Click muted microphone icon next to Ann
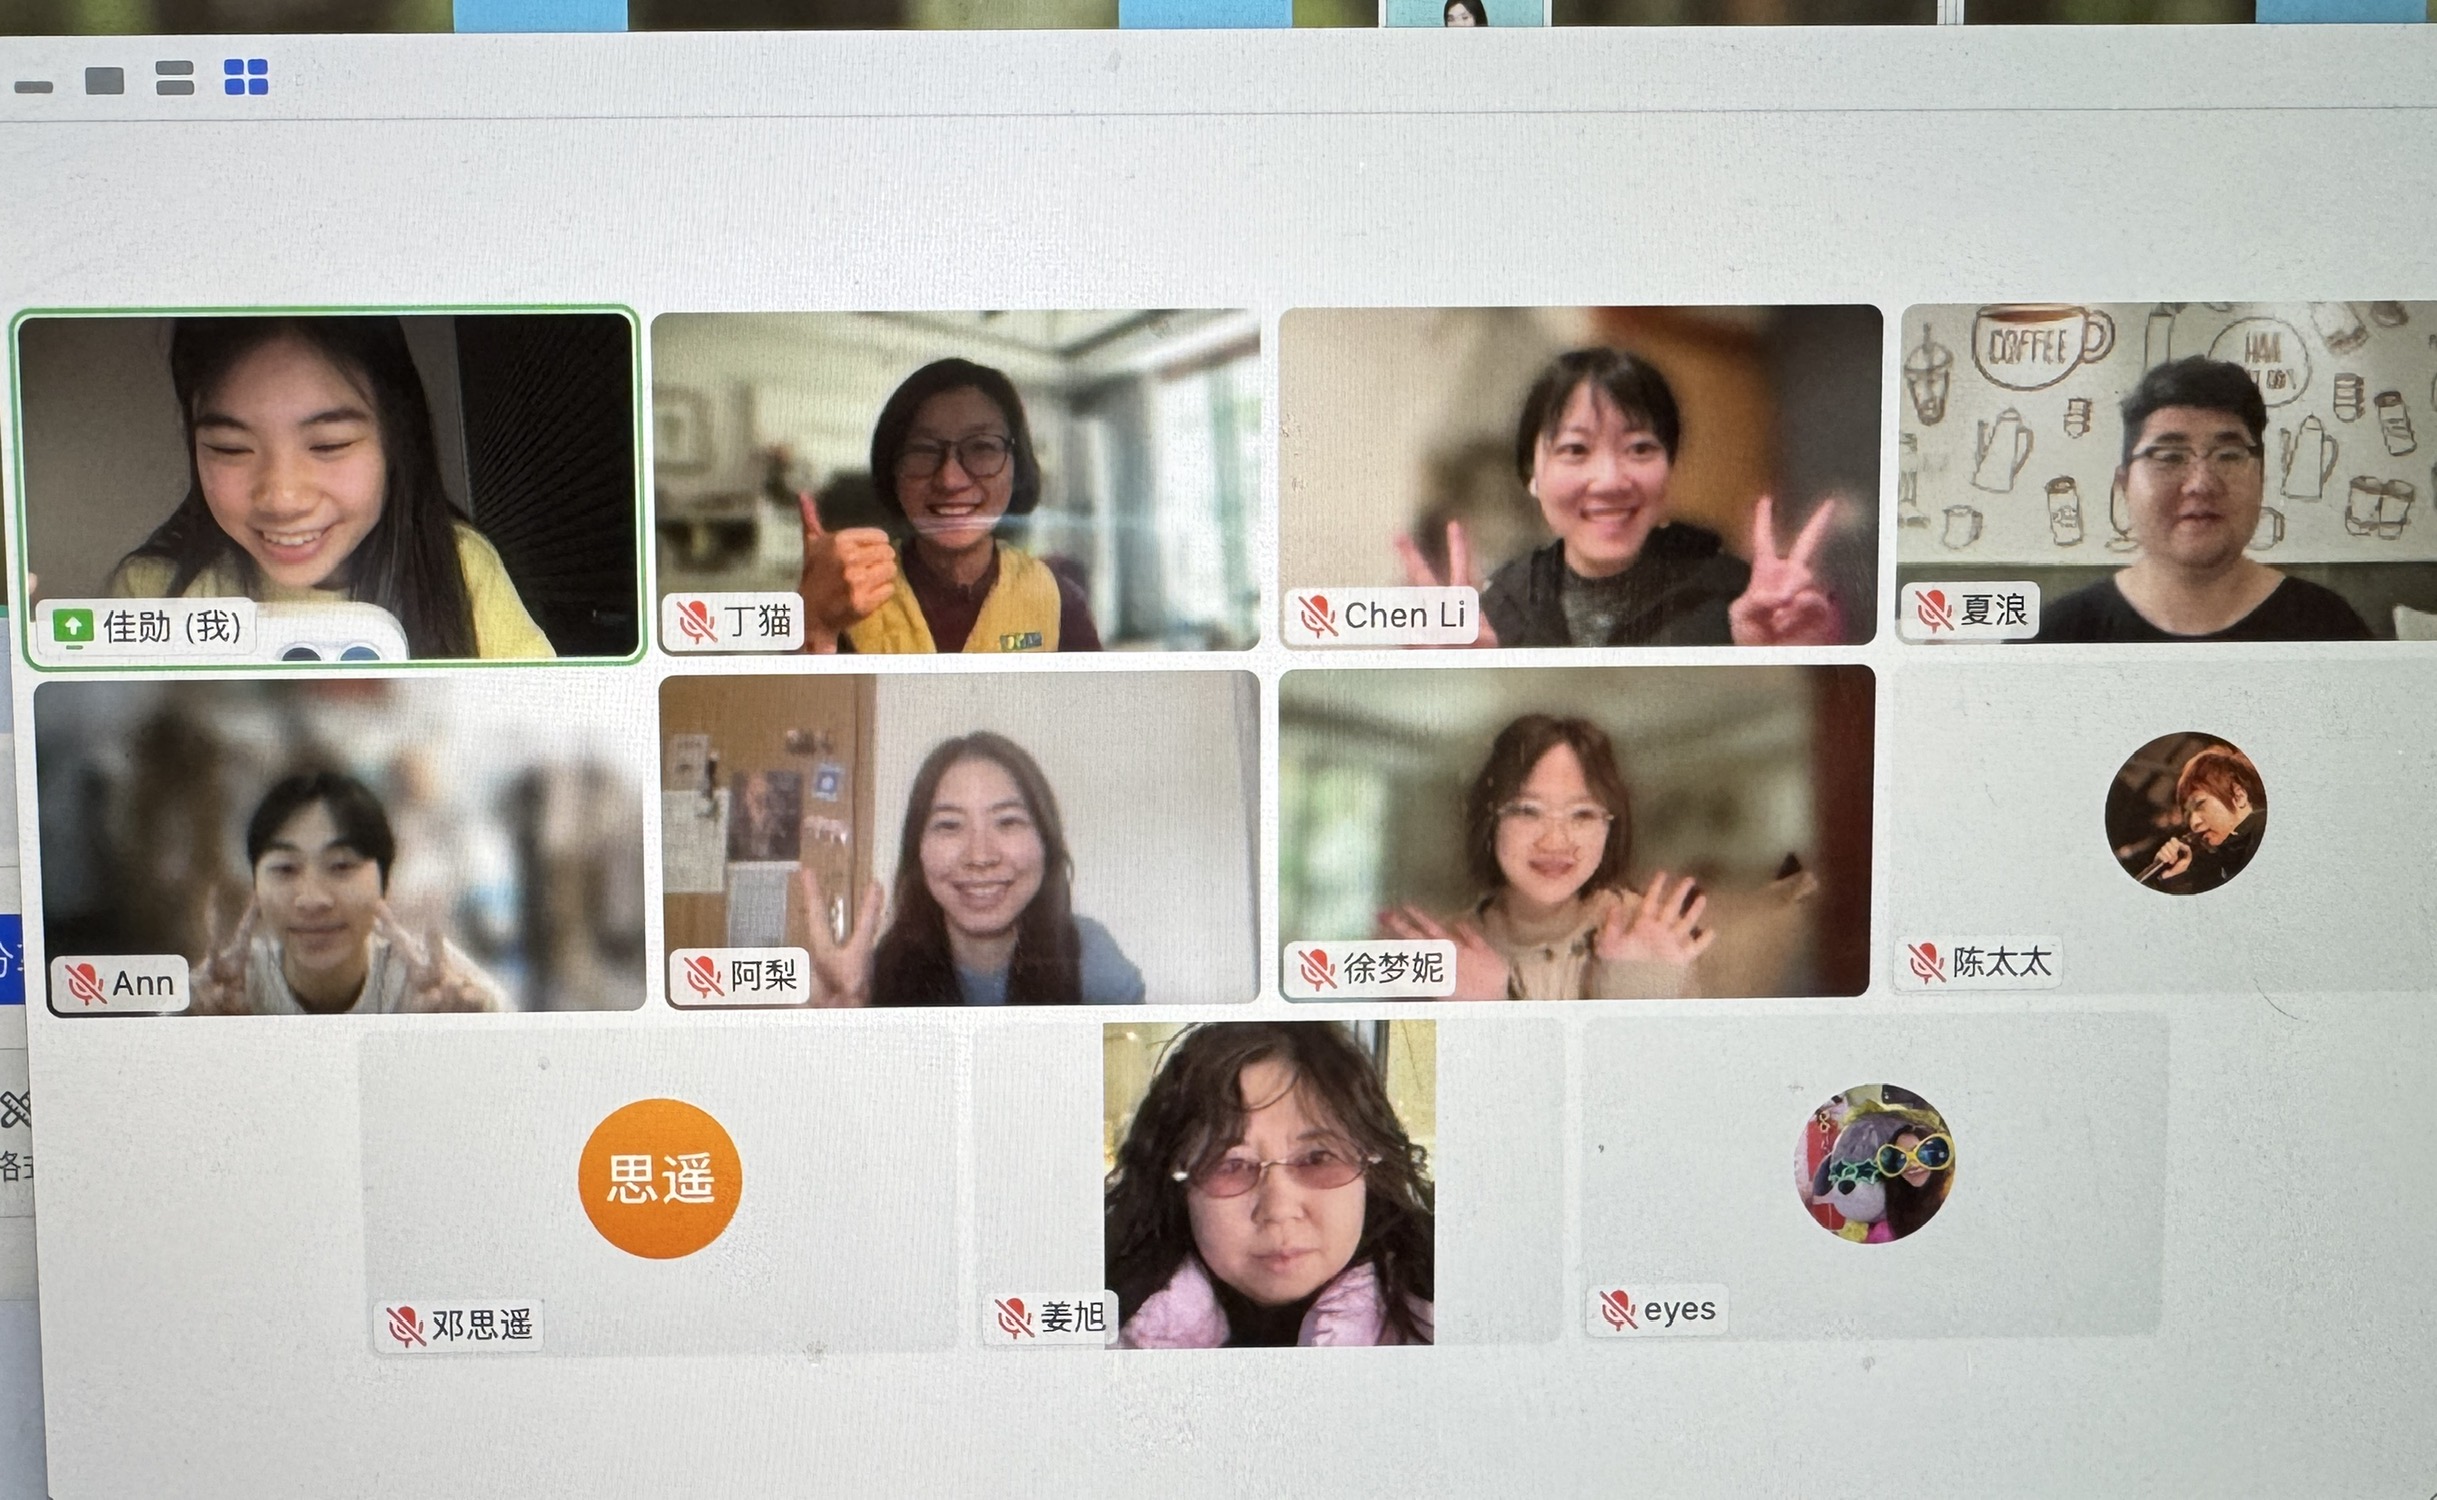Image resolution: width=2437 pixels, height=1500 pixels. click(84, 983)
